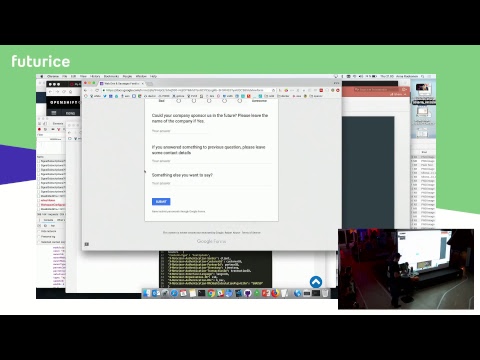Open the Bookmarks menu in menu bar
The width and height of the screenshot is (480, 360).
pyautogui.click(x=111, y=76)
